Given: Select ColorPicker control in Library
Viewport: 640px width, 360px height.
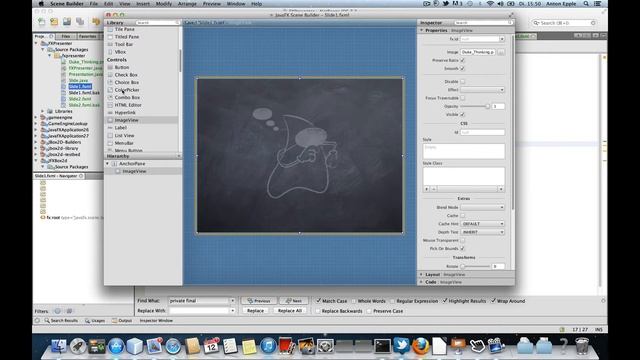Looking at the screenshot, I should click(127, 90).
